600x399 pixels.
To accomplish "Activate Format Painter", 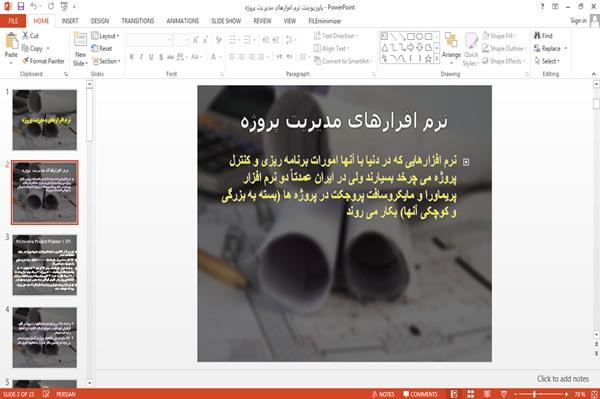I will click(43, 61).
